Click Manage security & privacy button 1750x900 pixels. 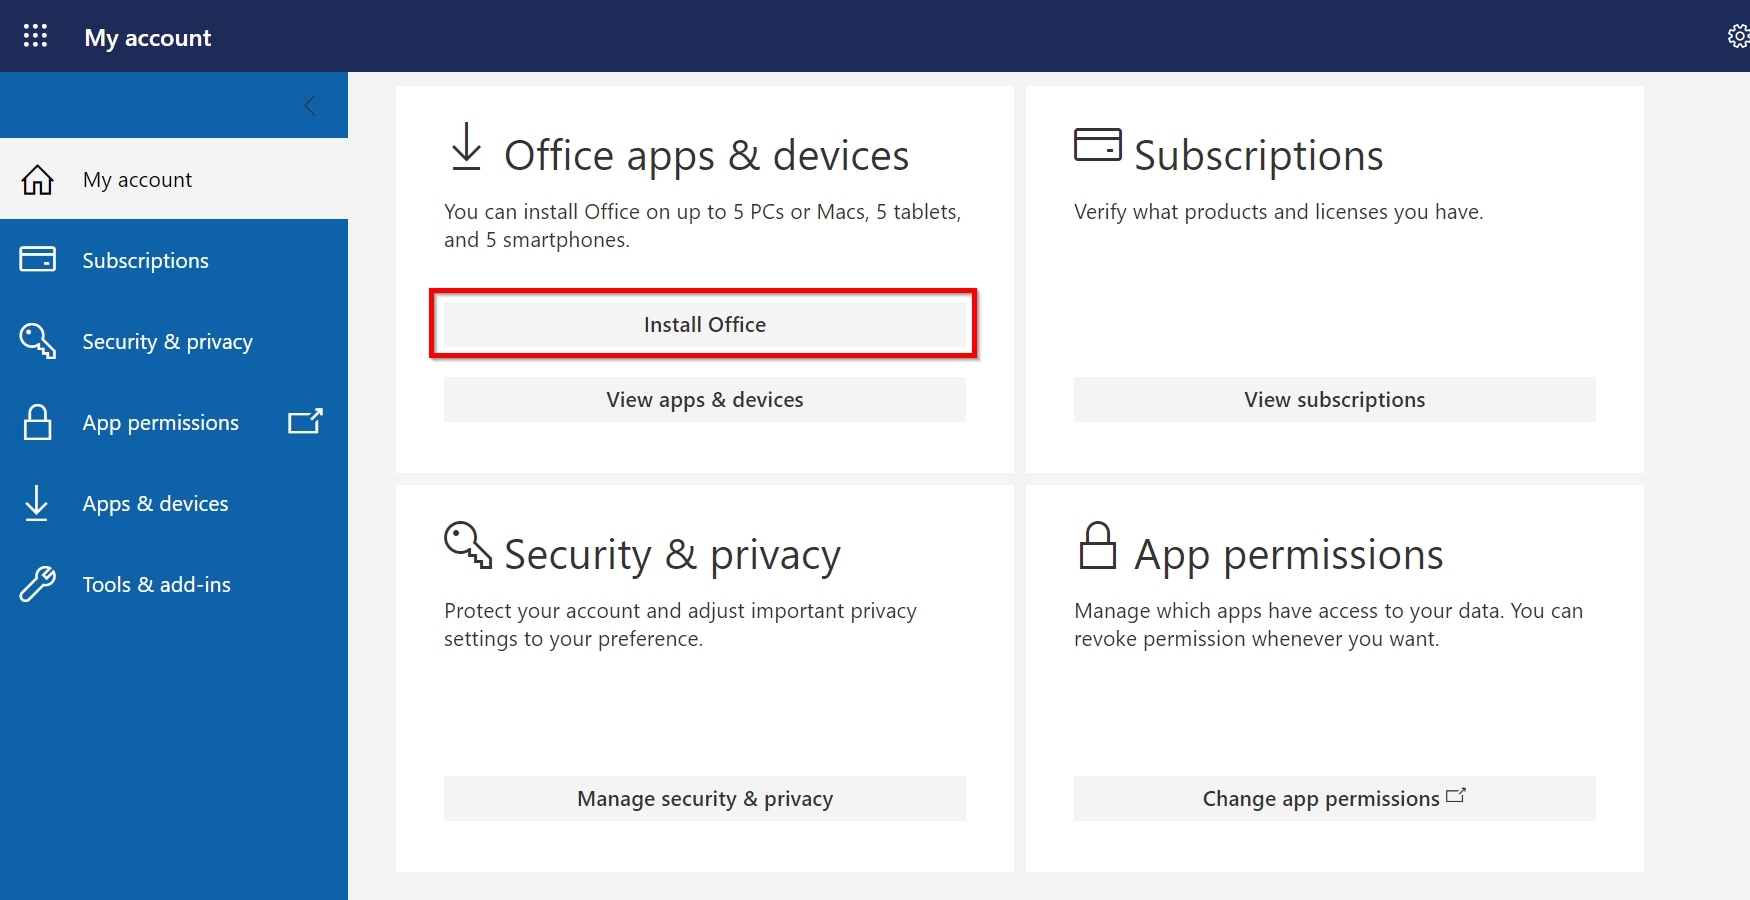pyautogui.click(x=705, y=799)
